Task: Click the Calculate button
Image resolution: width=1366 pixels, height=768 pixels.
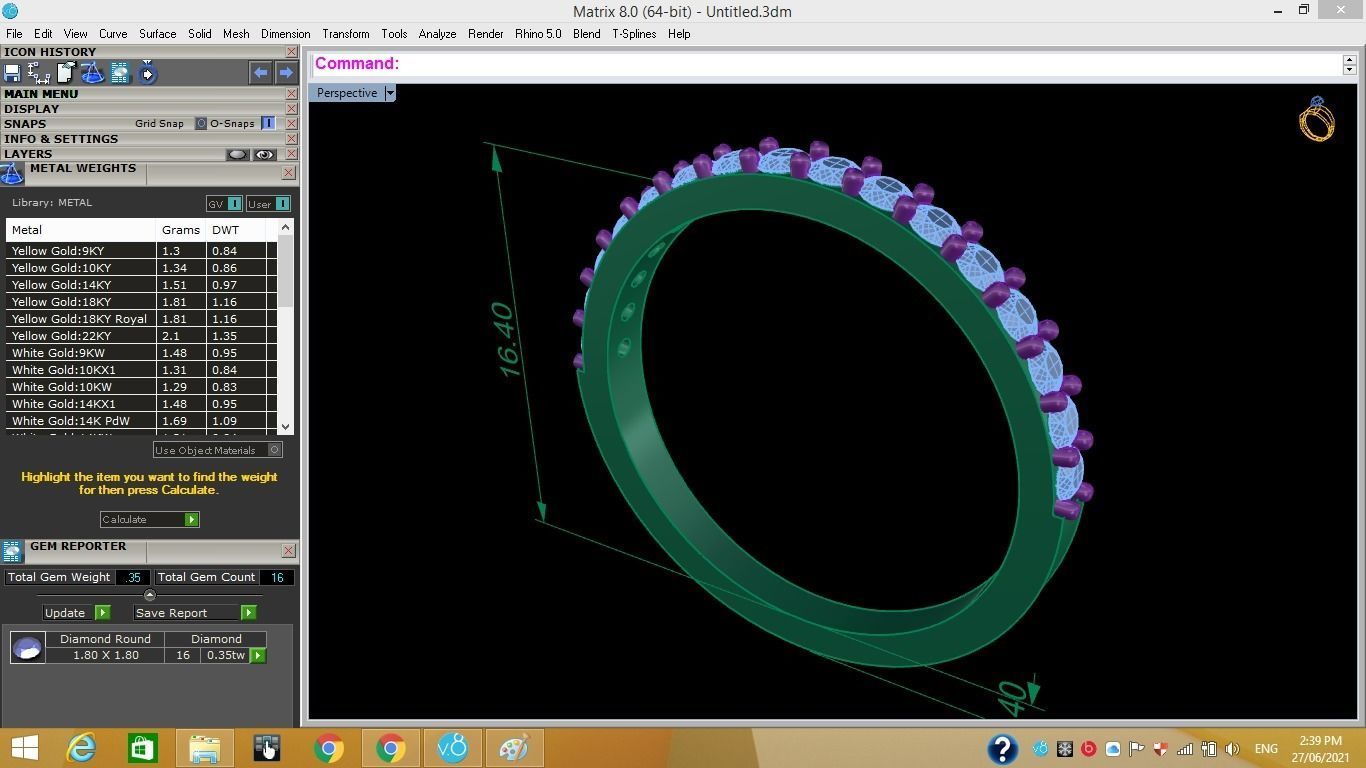Action: [150, 519]
